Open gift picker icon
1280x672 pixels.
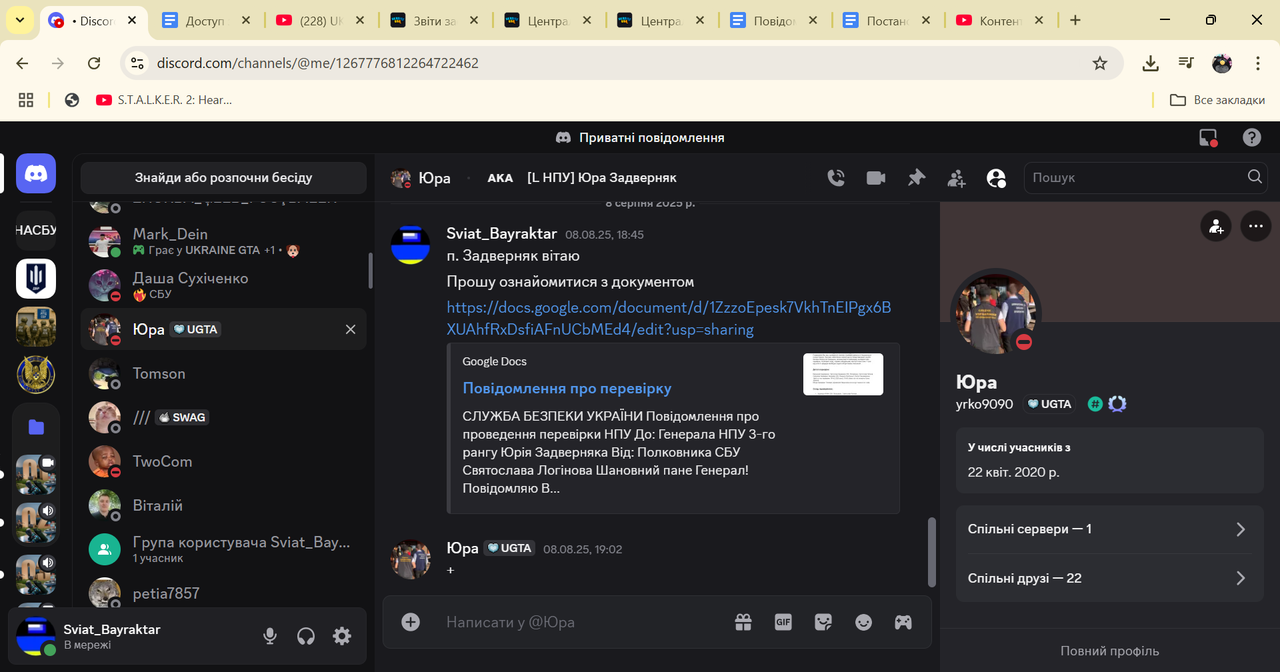[x=743, y=622]
